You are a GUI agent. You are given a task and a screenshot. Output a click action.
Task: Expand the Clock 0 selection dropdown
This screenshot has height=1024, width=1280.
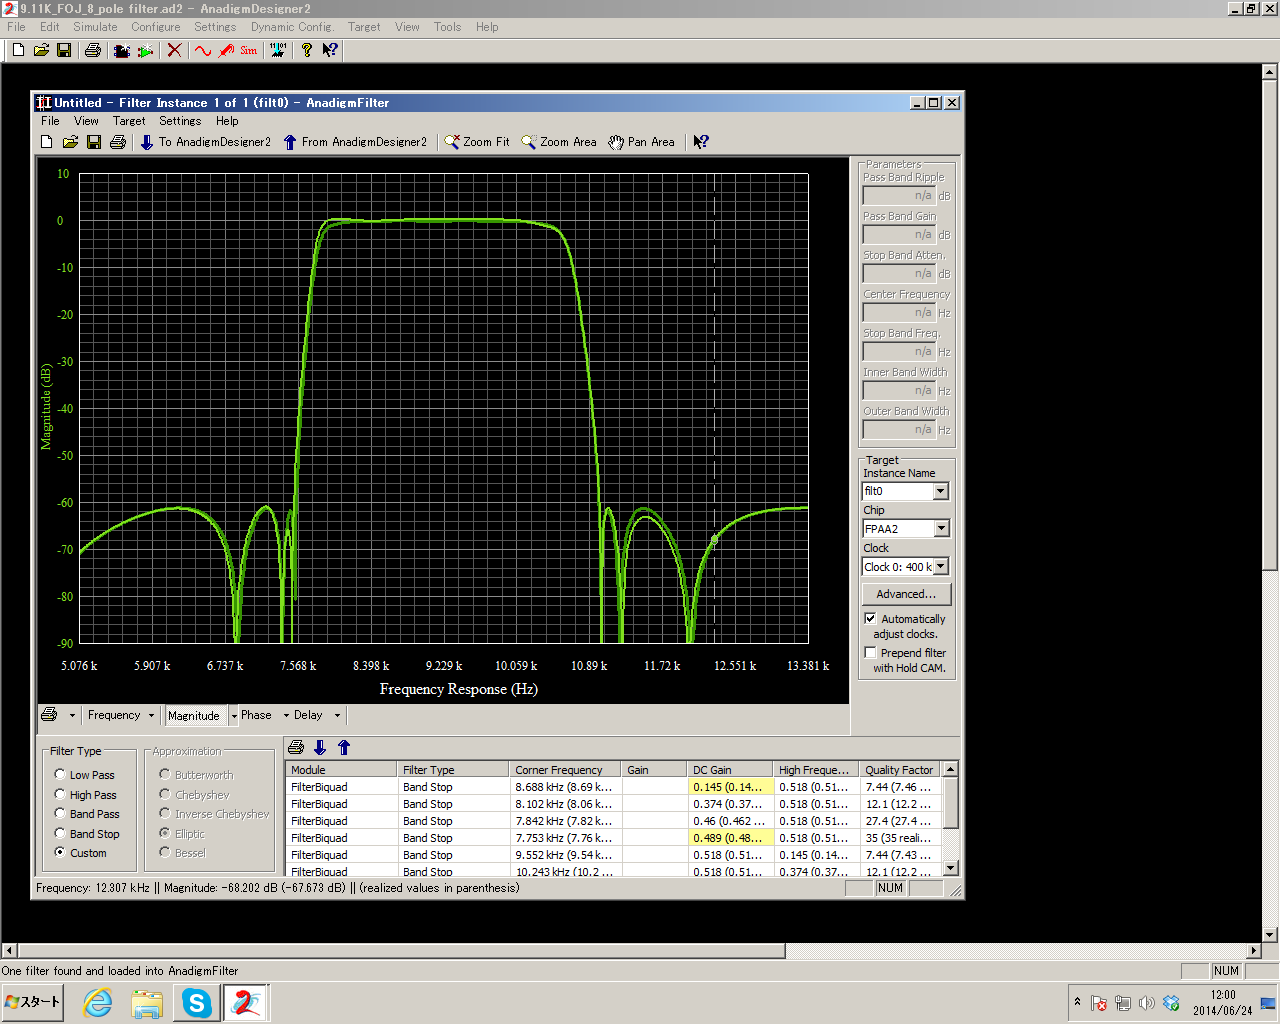click(x=941, y=567)
